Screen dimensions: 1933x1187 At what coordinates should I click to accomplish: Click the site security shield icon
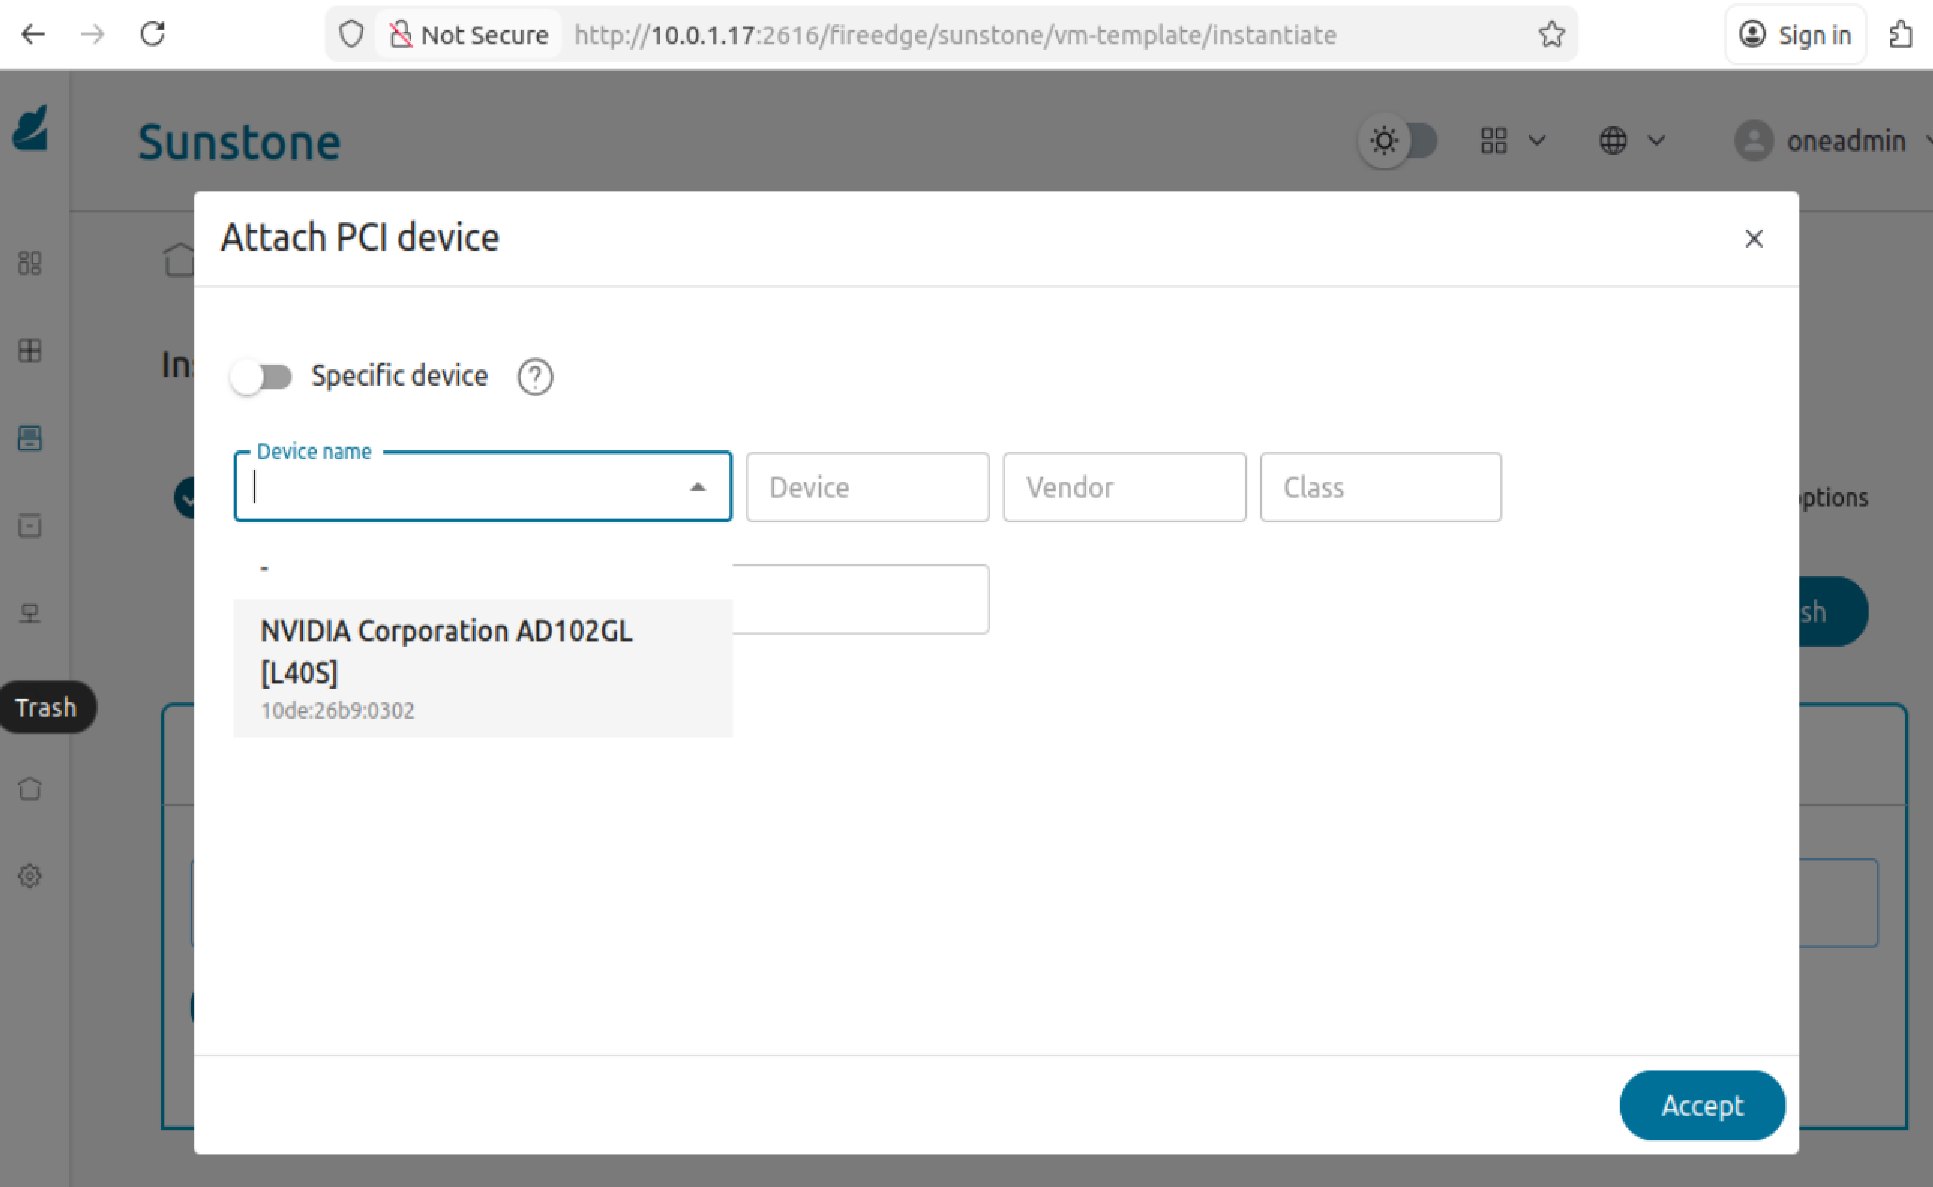(x=351, y=35)
